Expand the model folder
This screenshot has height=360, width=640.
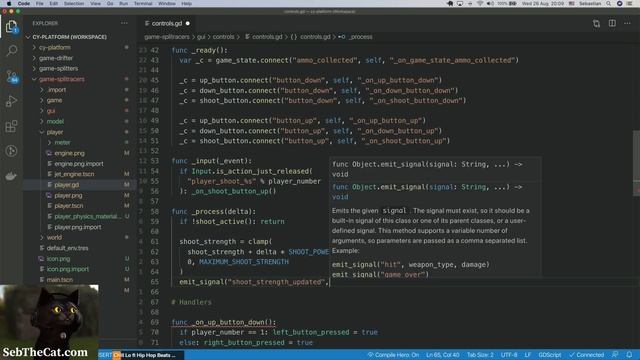pos(55,122)
